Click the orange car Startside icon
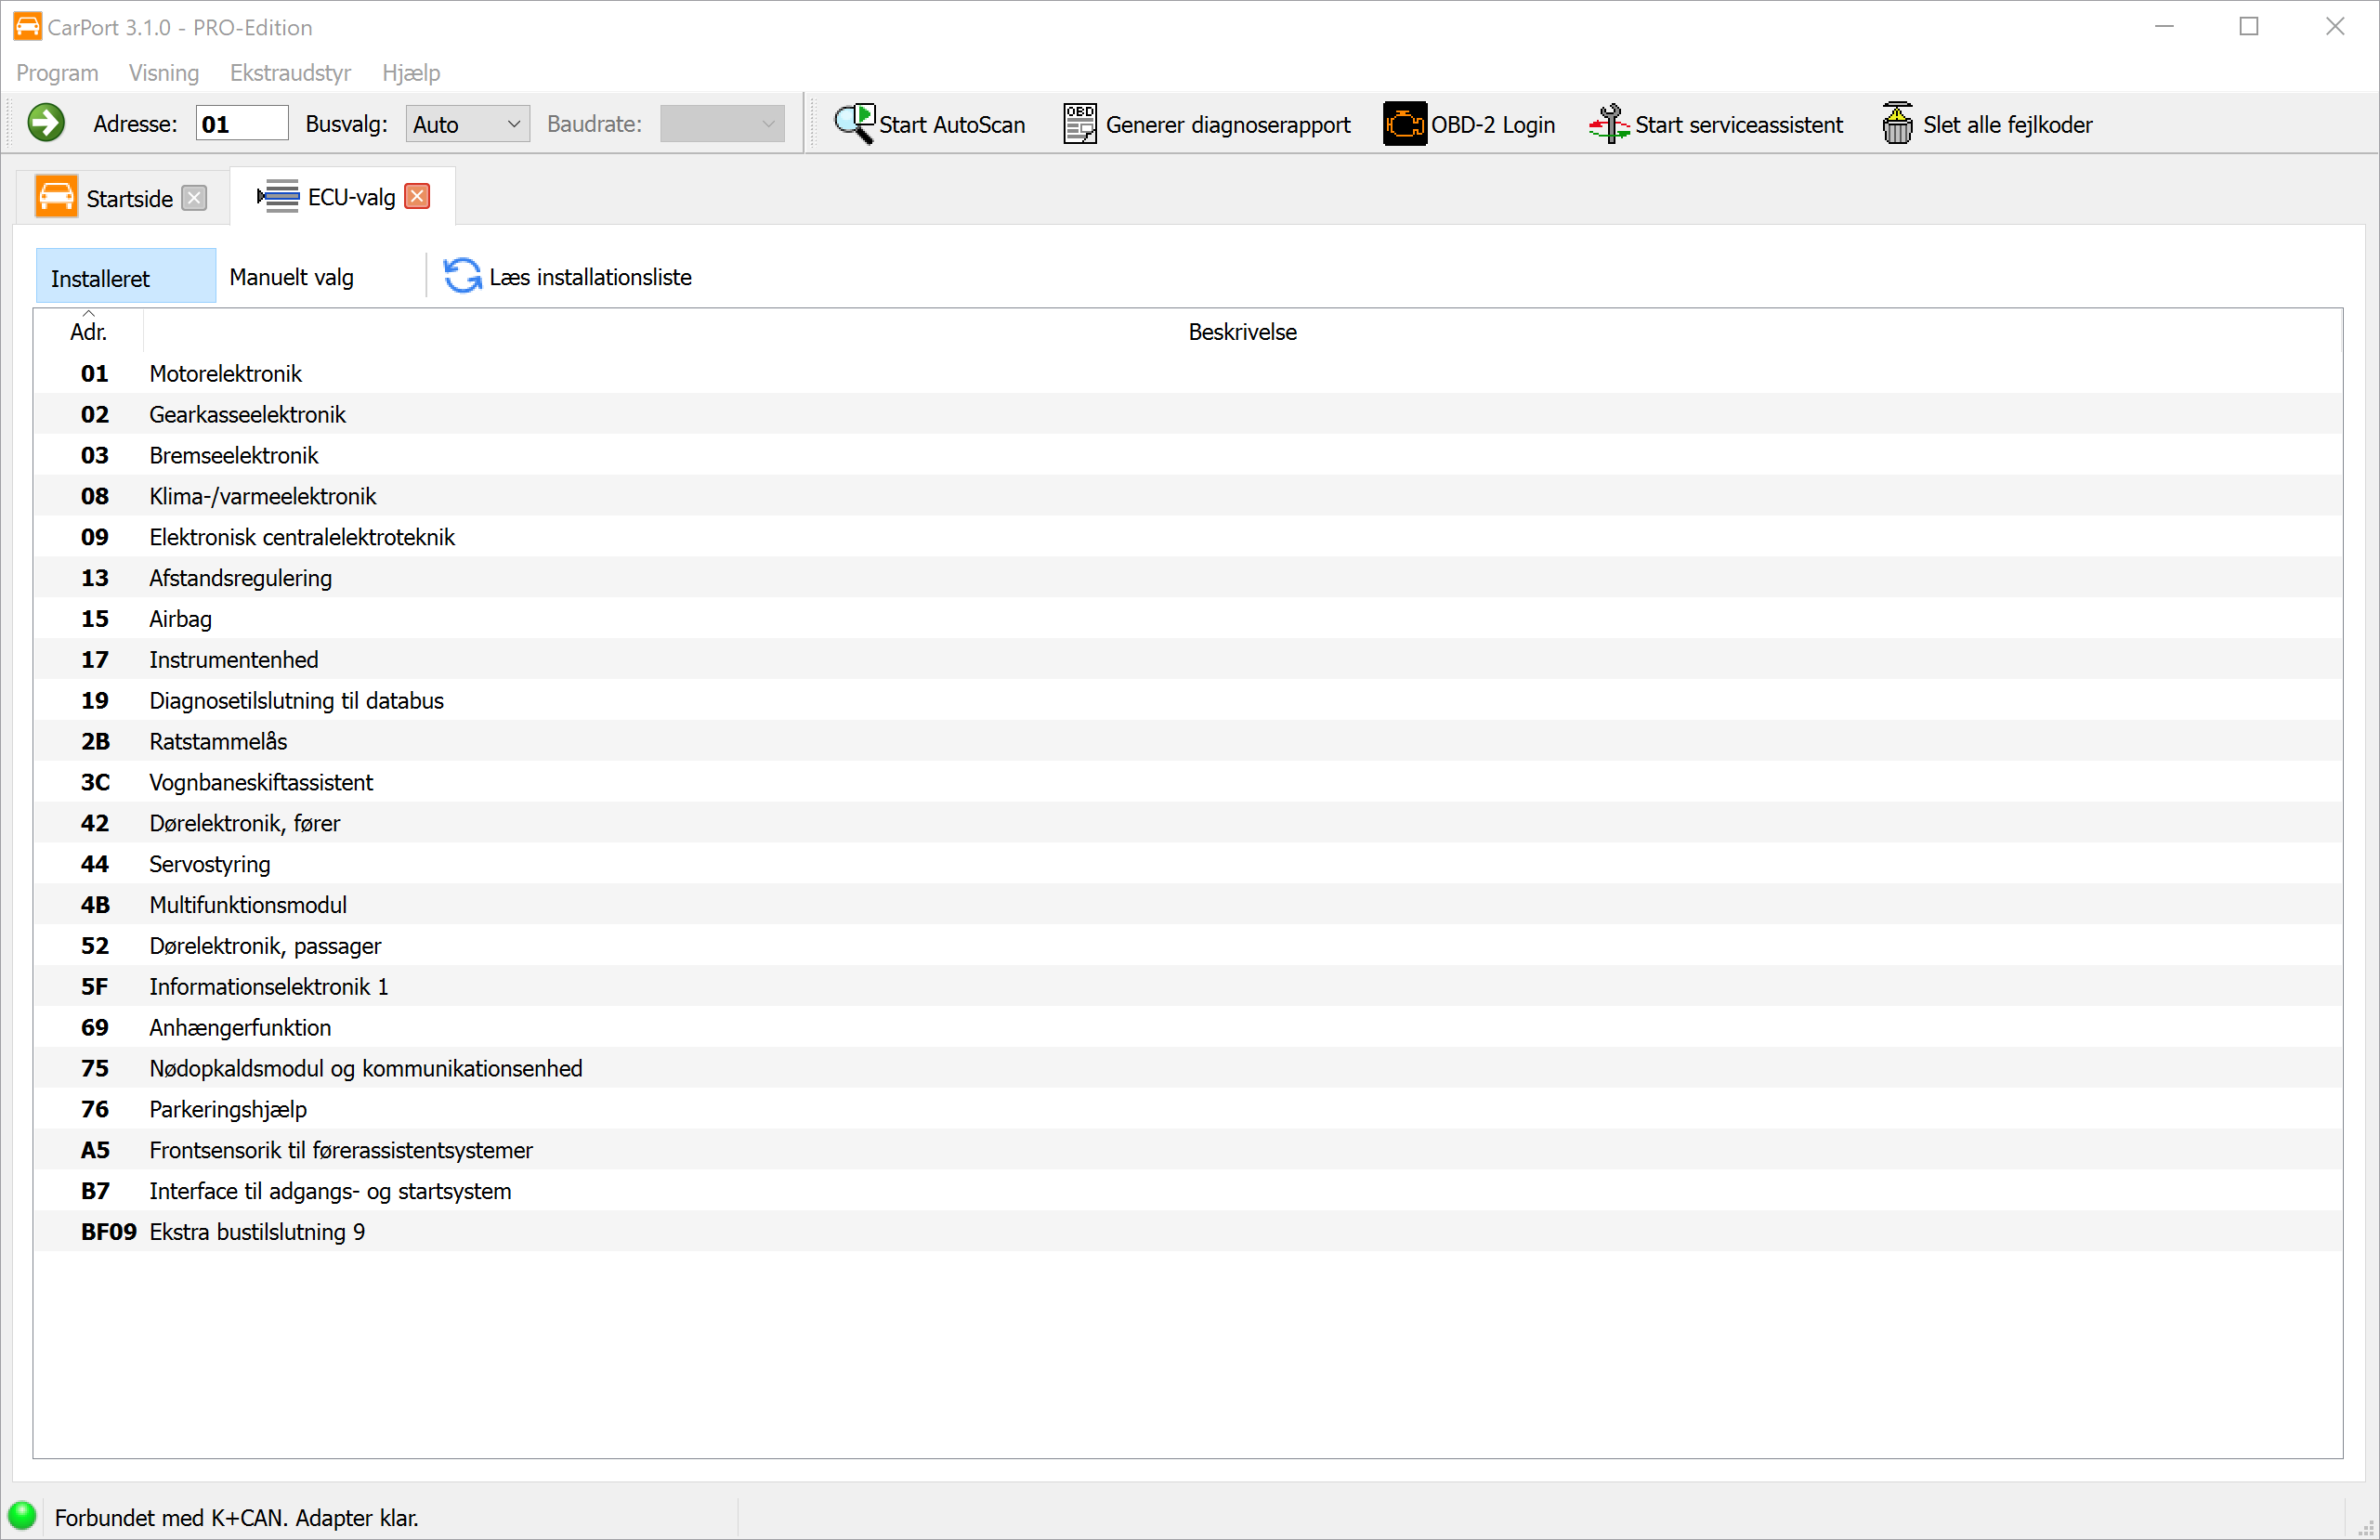Viewport: 2380px width, 1540px height. [x=56, y=197]
